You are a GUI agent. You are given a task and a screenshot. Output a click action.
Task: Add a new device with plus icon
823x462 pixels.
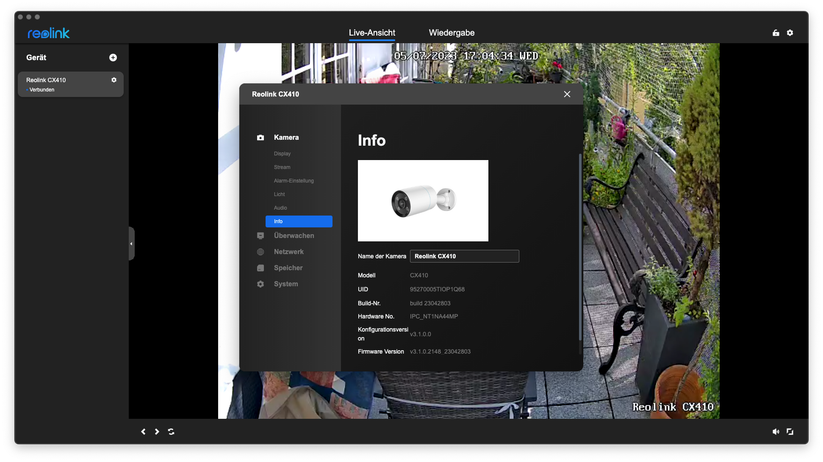click(x=113, y=58)
